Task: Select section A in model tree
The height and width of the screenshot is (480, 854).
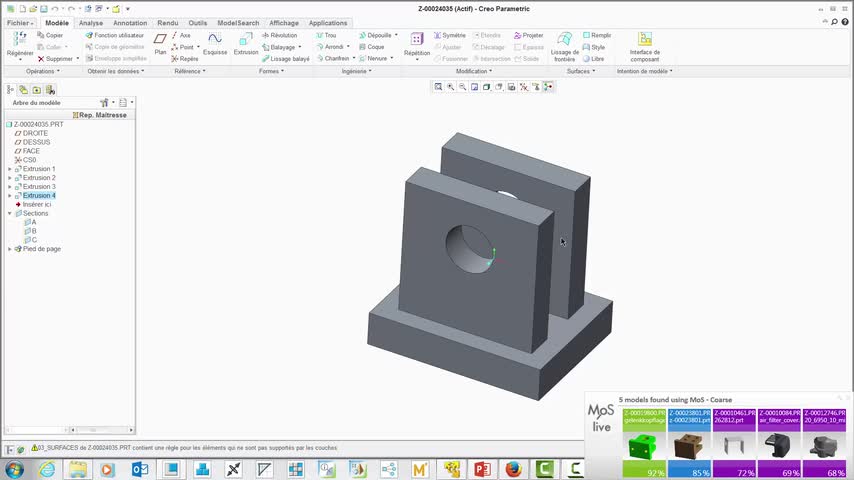Action: point(34,222)
